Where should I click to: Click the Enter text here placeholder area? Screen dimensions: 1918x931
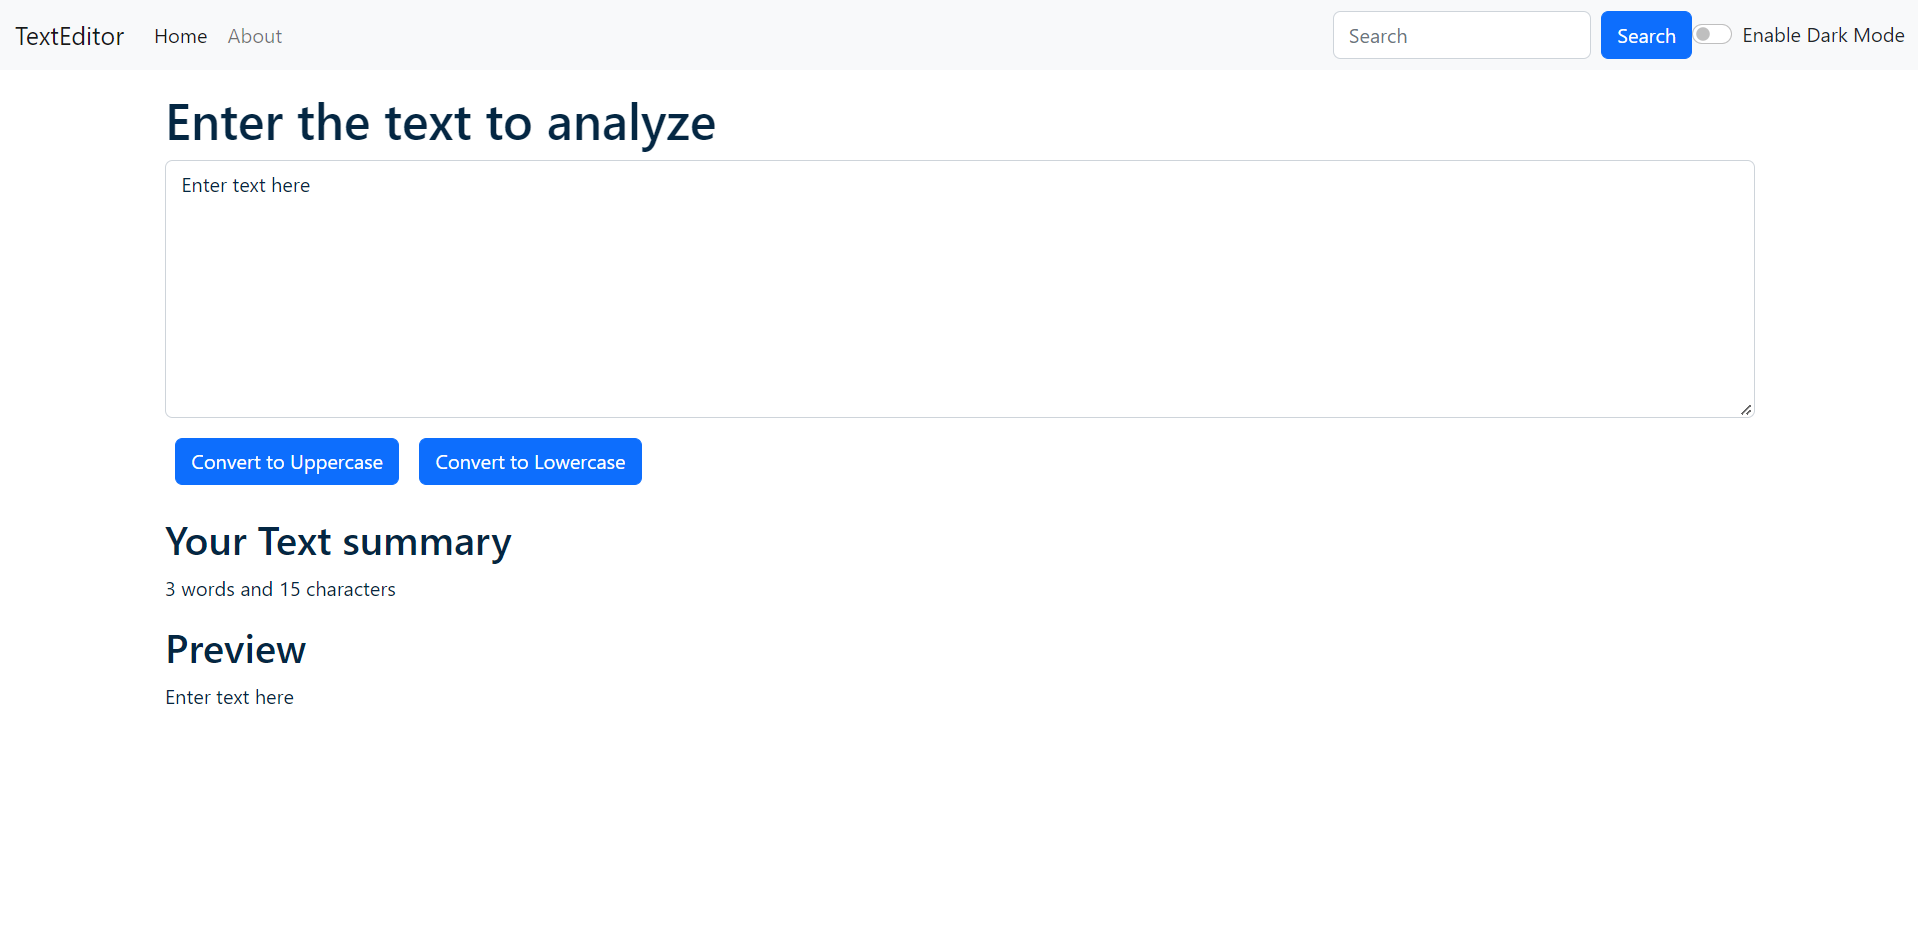click(245, 185)
